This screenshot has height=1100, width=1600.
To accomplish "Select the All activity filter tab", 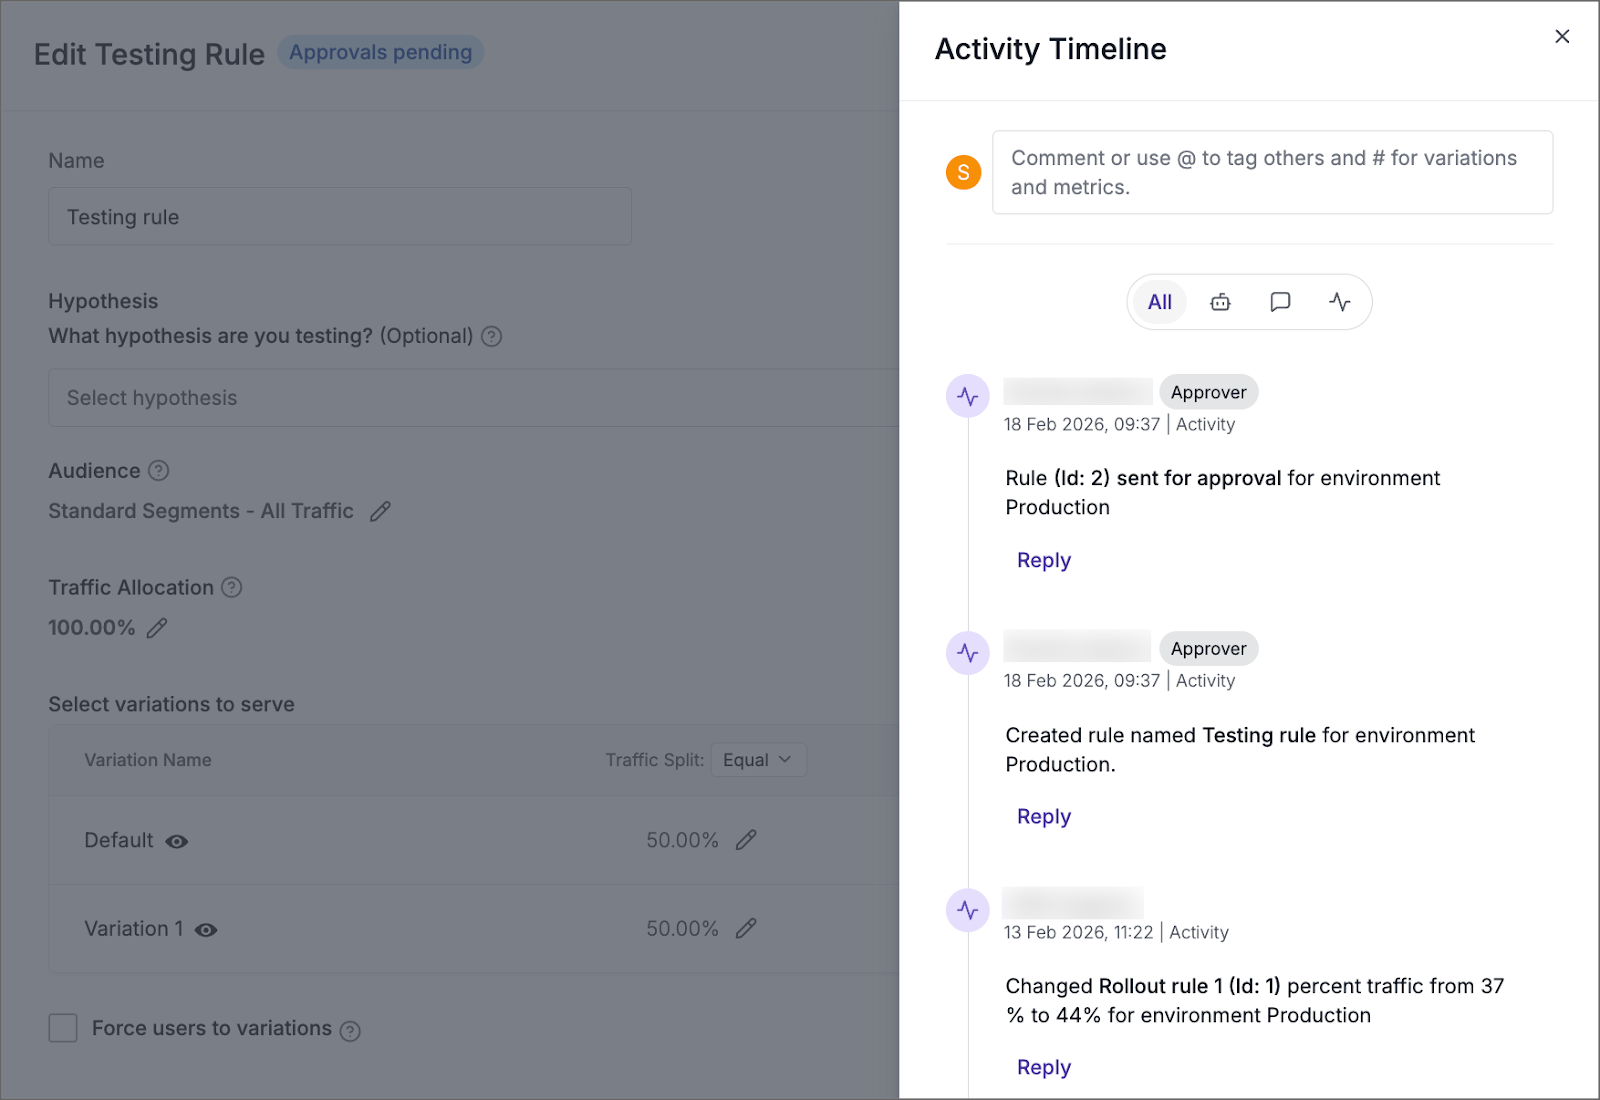I will [x=1158, y=301].
